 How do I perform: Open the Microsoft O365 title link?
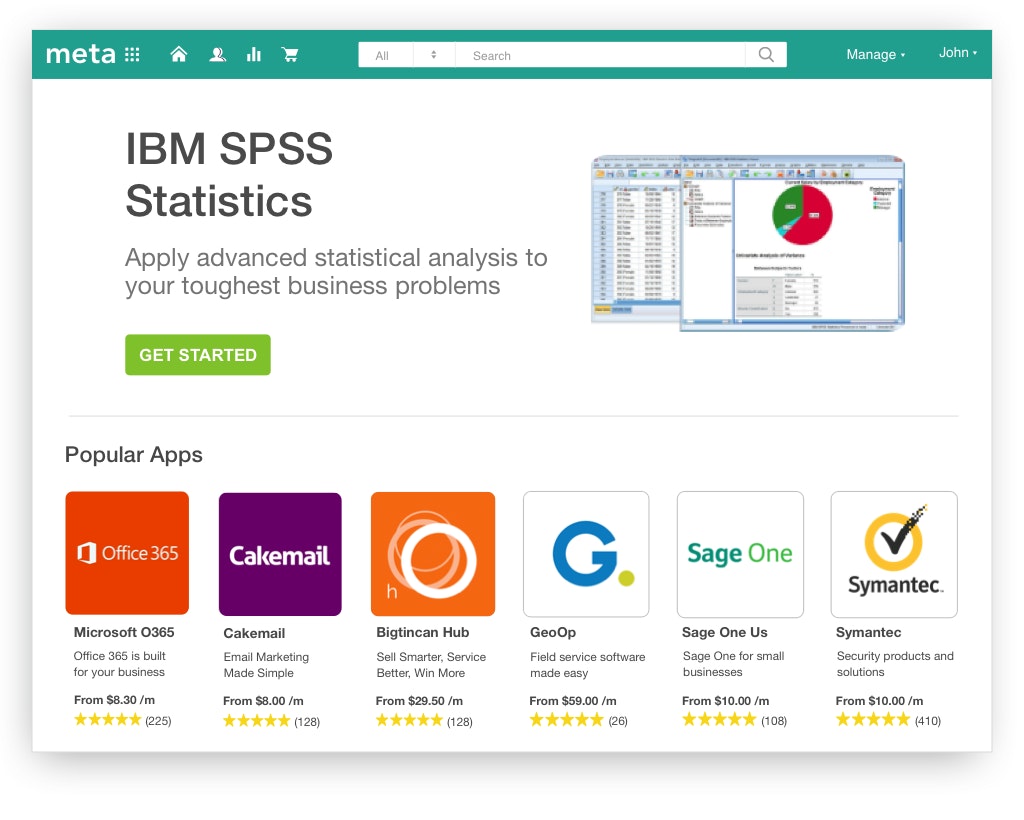coord(124,632)
